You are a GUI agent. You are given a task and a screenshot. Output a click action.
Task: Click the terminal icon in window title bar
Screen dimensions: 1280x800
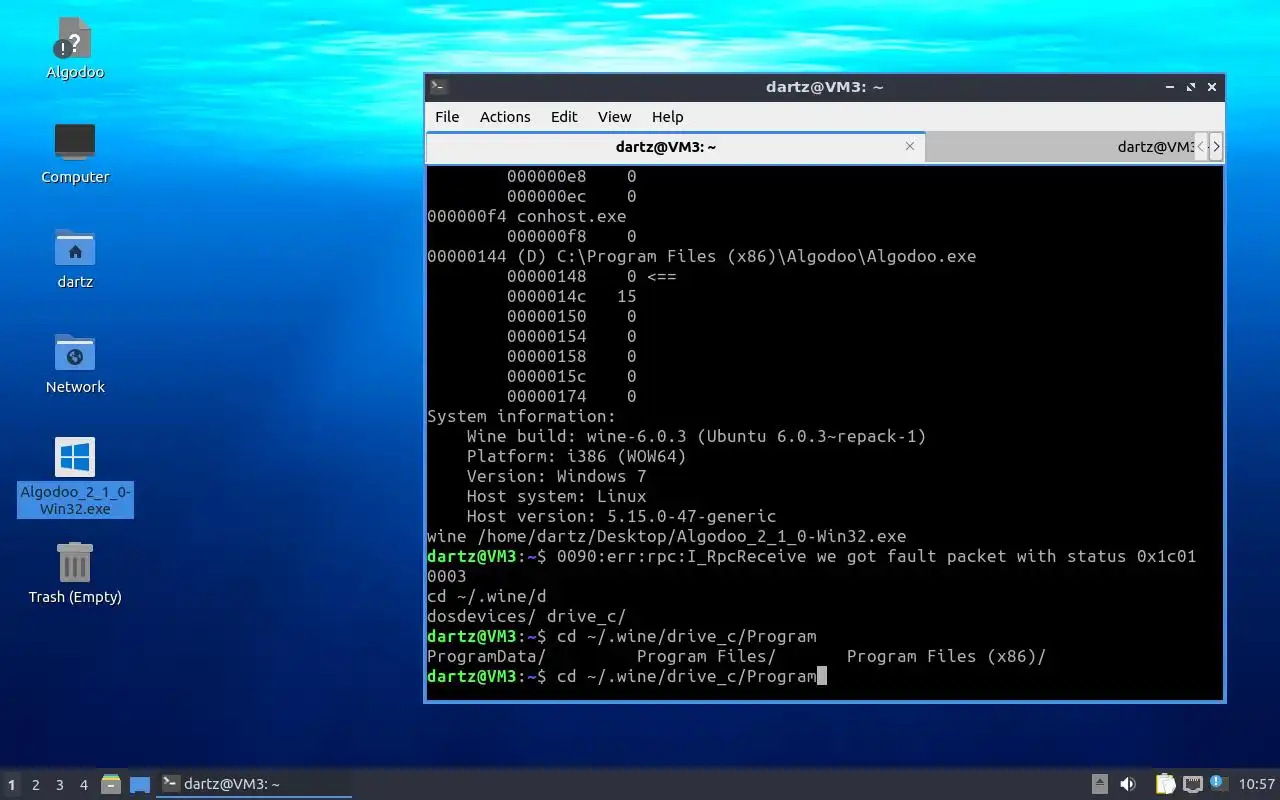pyautogui.click(x=438, y=87)
